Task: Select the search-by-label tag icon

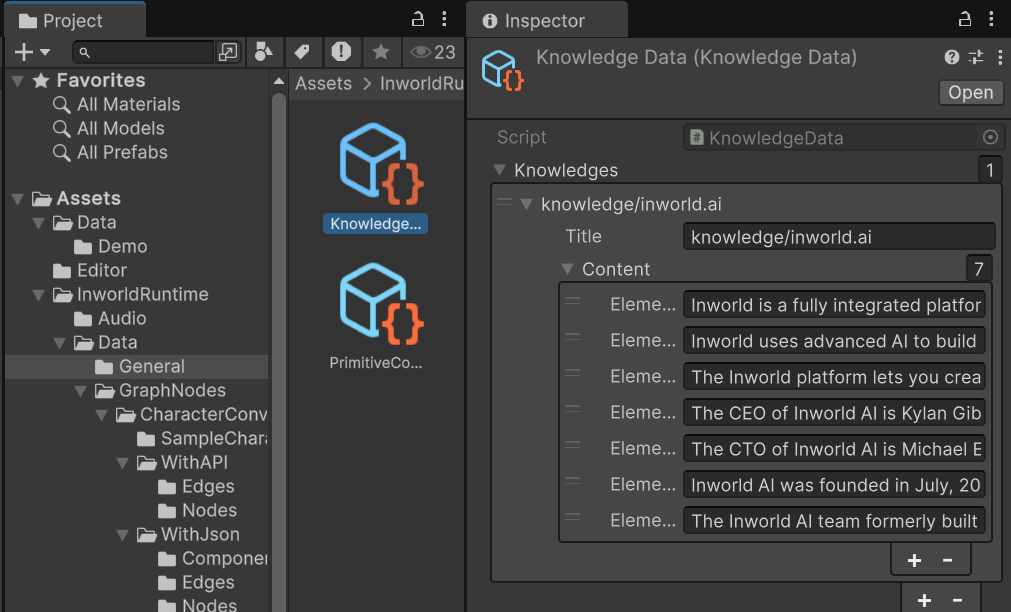Action: click(303, 51)
